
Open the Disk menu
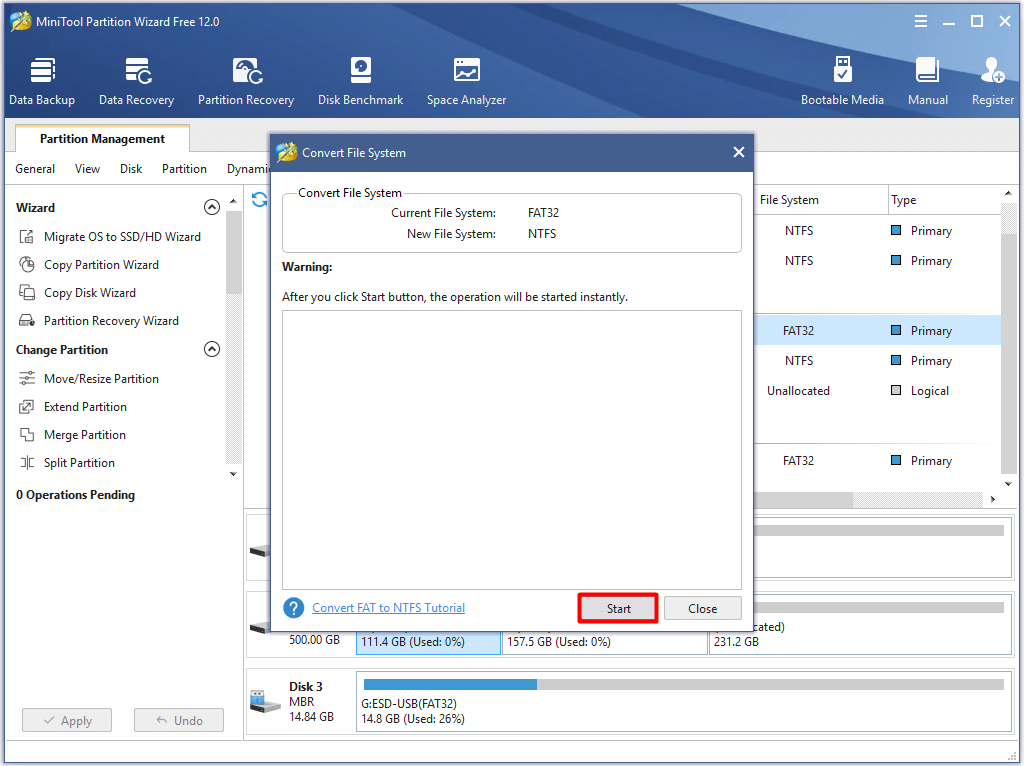pyautogui.click(x=131, y=169)
